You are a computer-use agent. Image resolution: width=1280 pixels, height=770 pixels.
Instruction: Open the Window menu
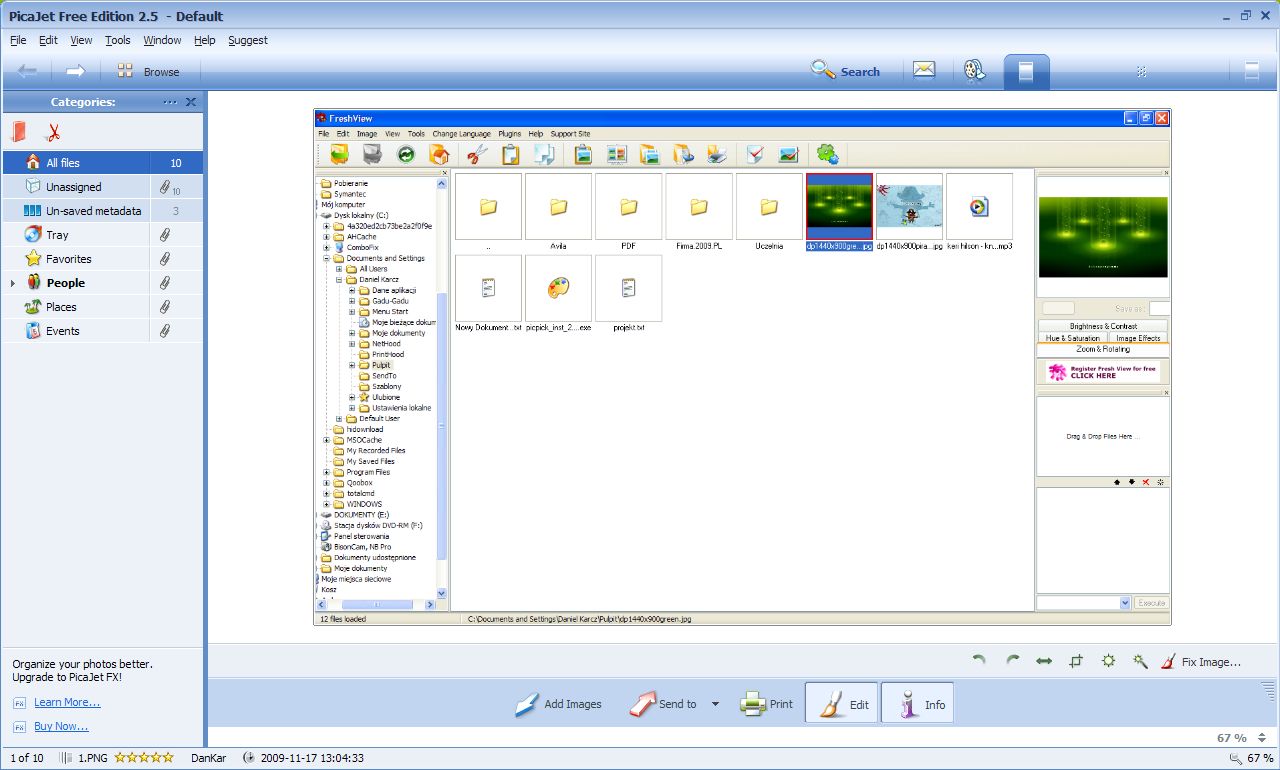point(162,40)
